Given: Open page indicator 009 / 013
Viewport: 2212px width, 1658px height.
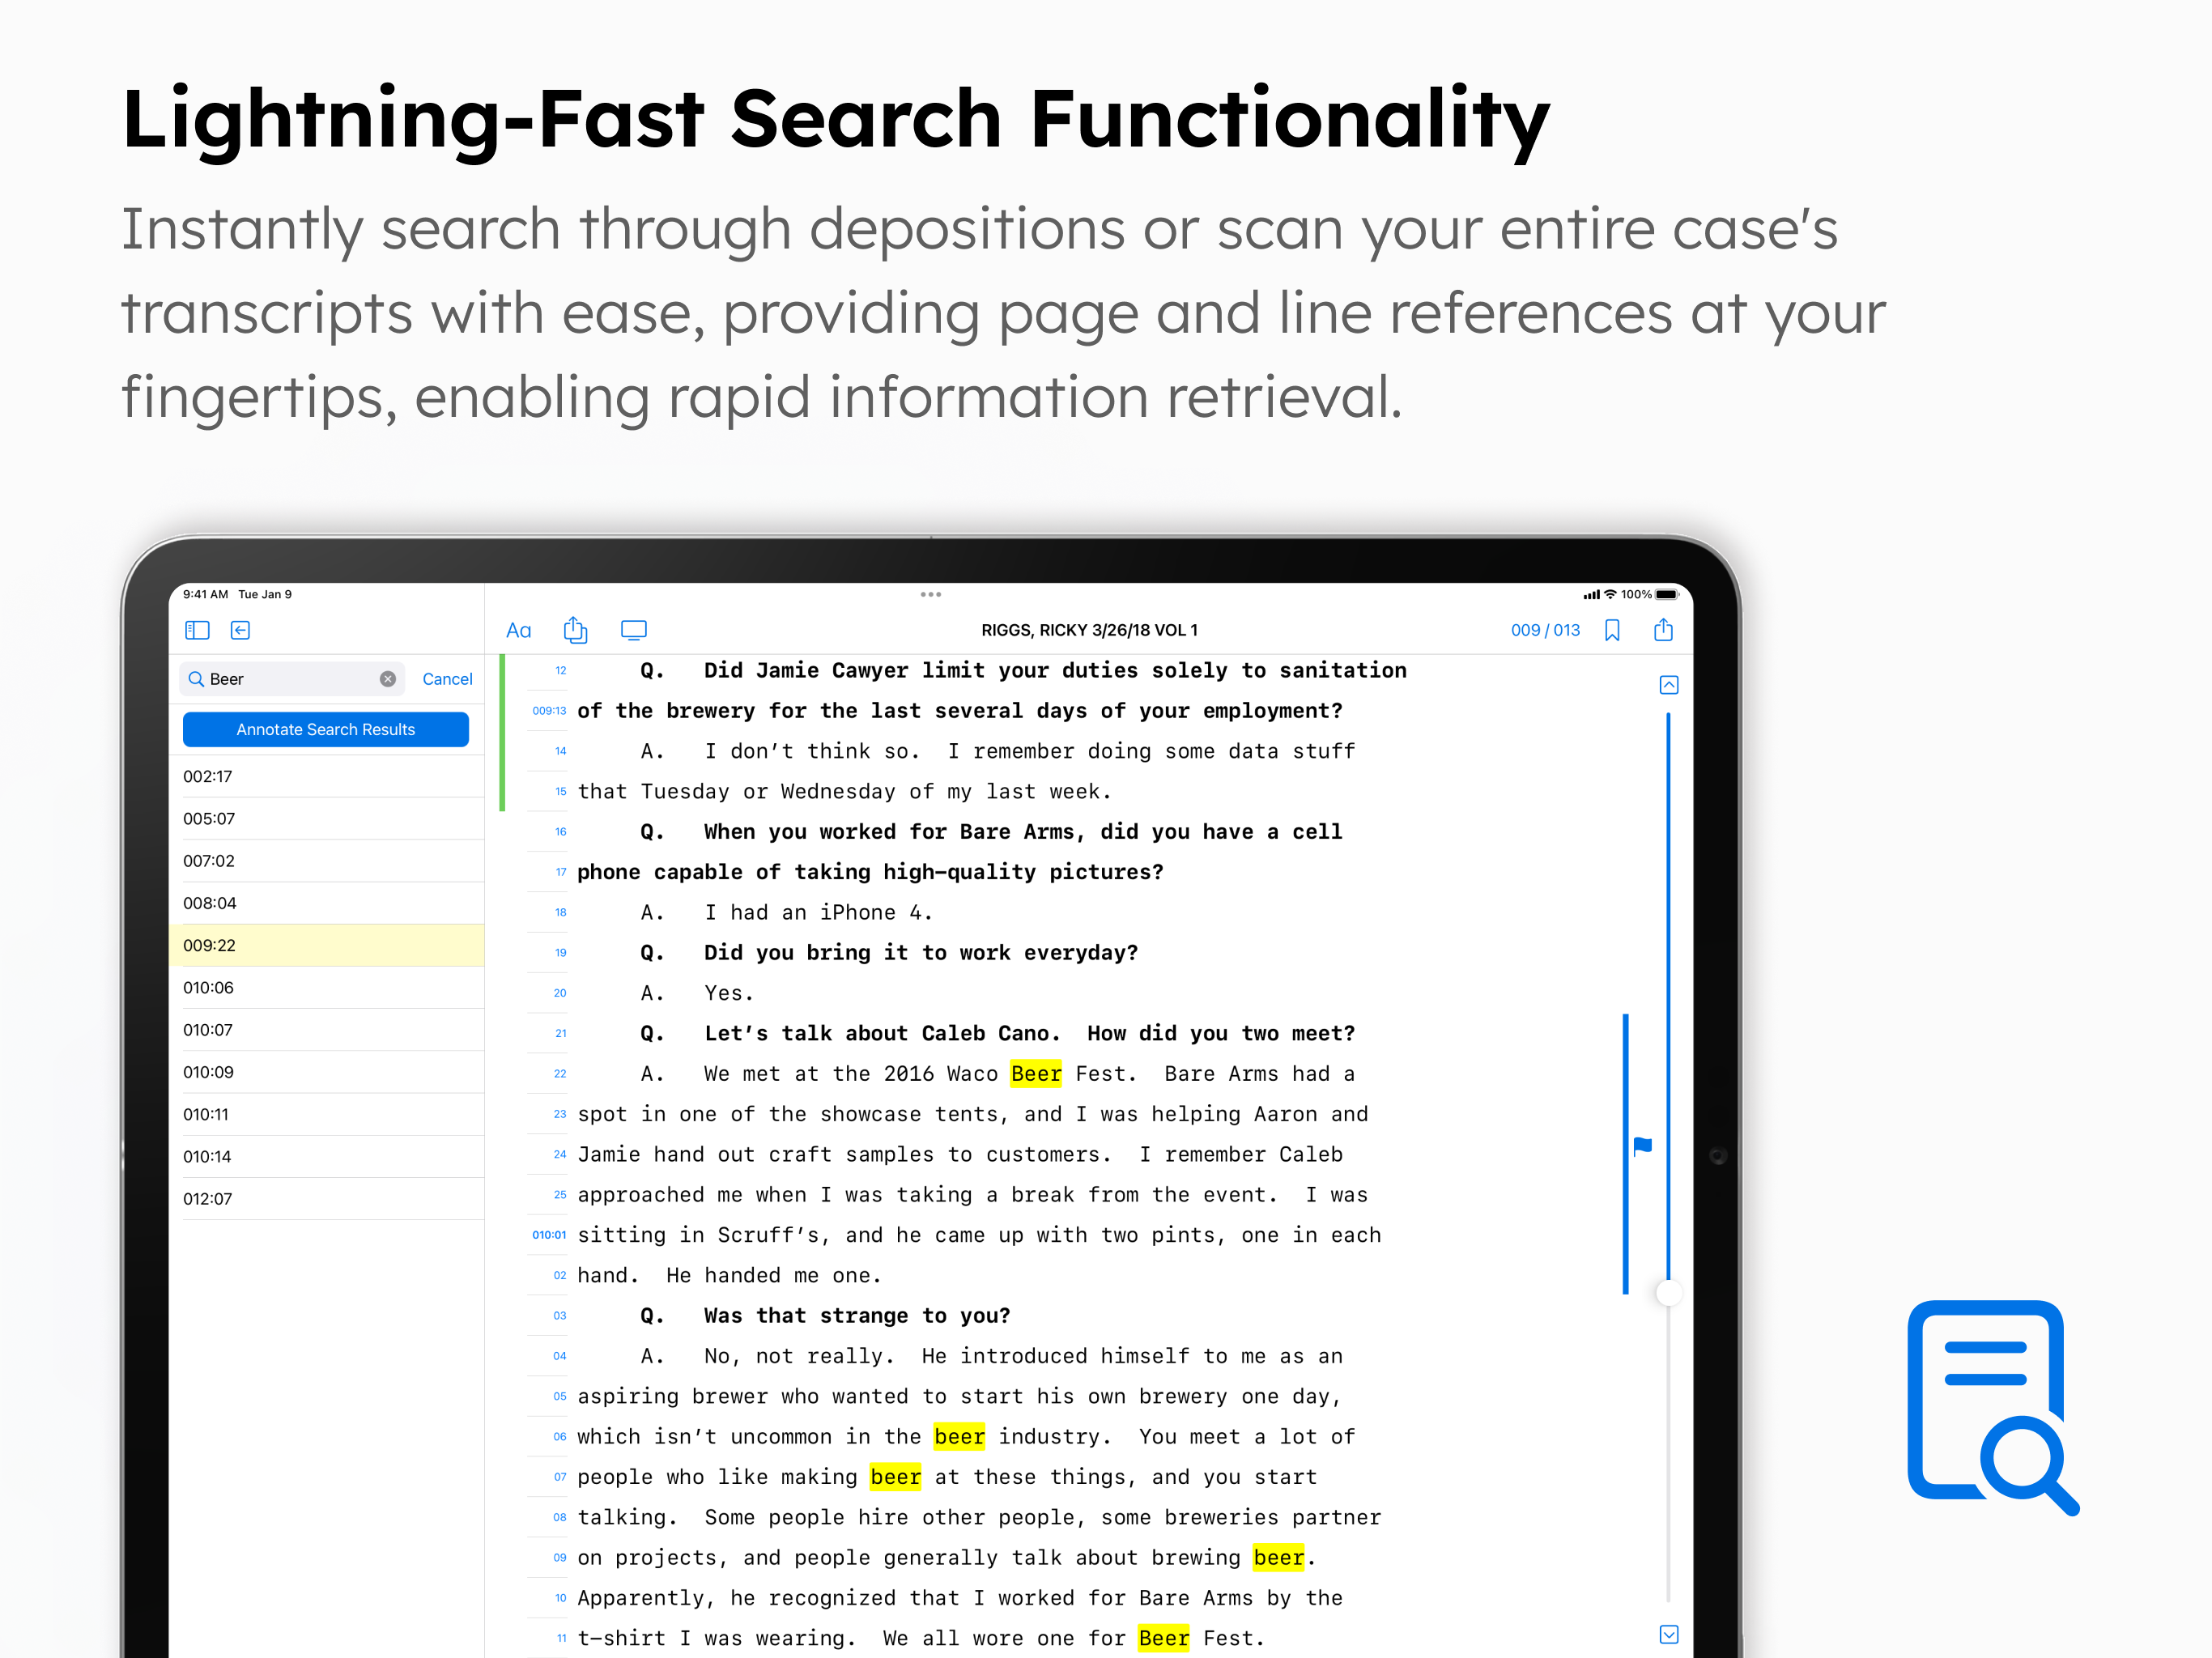Looking at the screenshot, I should coord(1545,630).
